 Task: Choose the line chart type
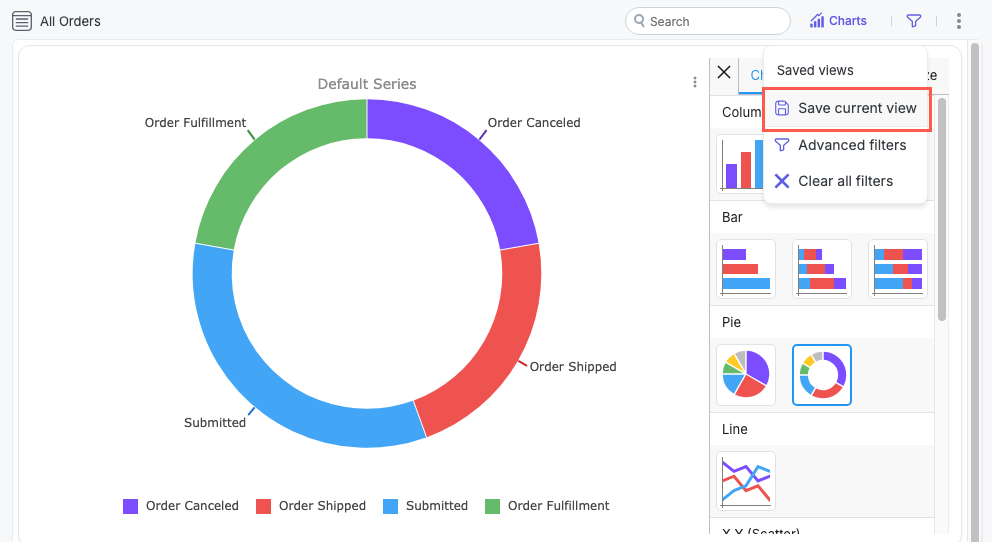pos(745,481)
